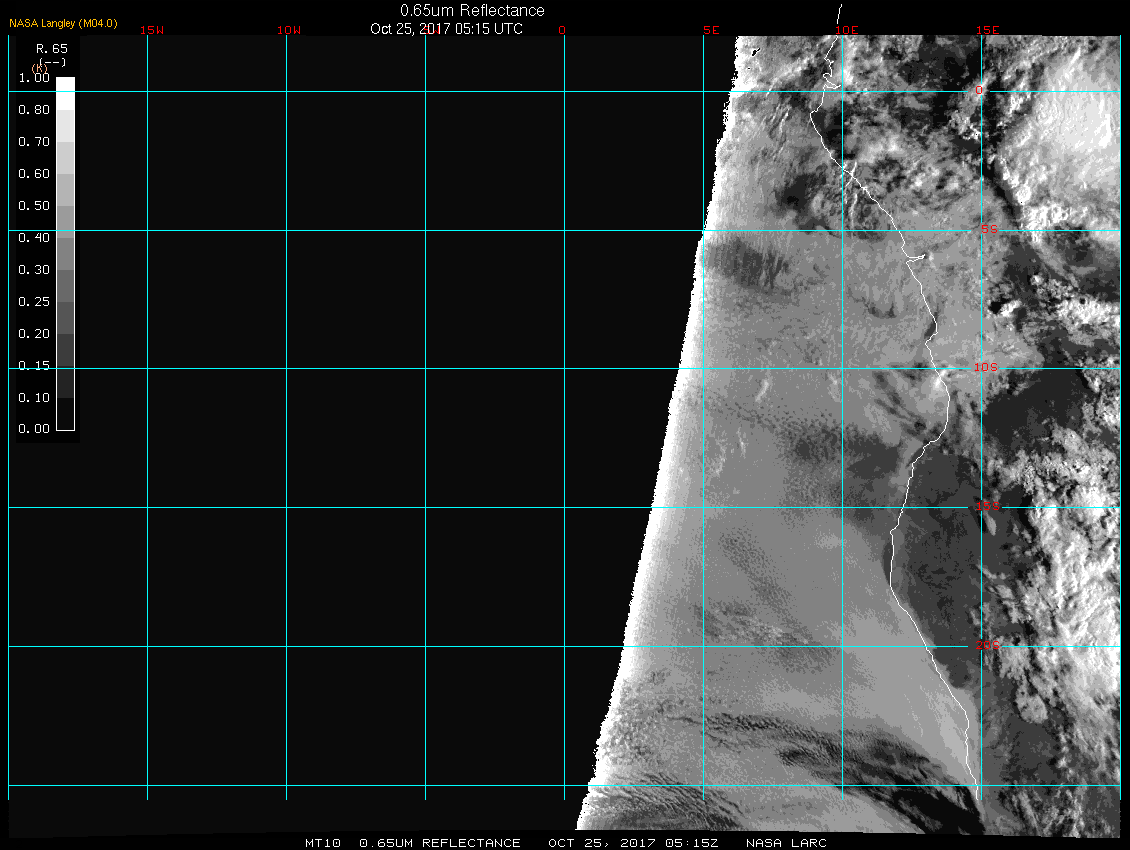
Task: Click the 'Oct 25, 2017 05:15 UTC' timestamp
Action: point(446,29)
